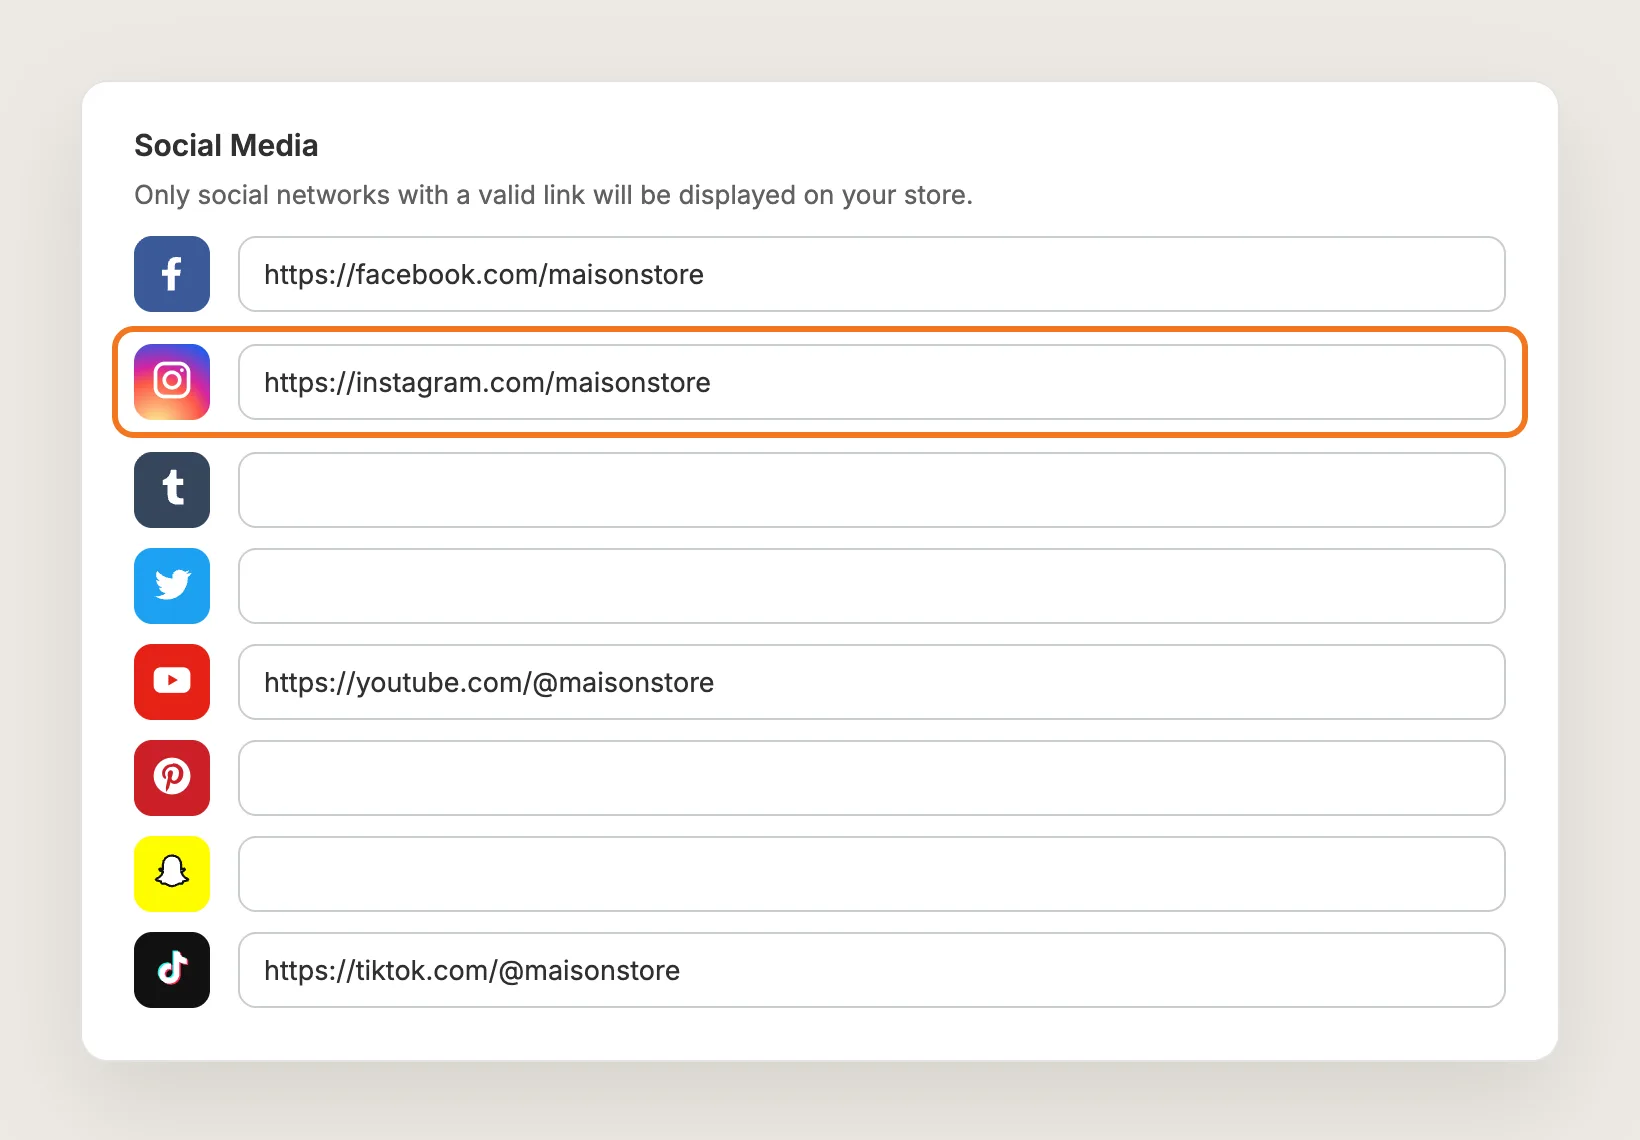Click the Tumblr icon
This screenshot has width=1640, height=1140.
point(172,490)
